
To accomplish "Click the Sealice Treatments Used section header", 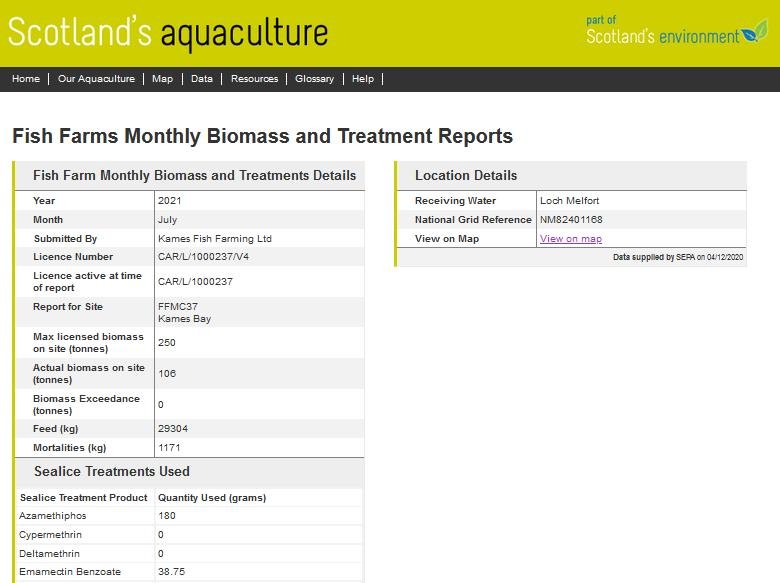I will click(x=112, y=471).
